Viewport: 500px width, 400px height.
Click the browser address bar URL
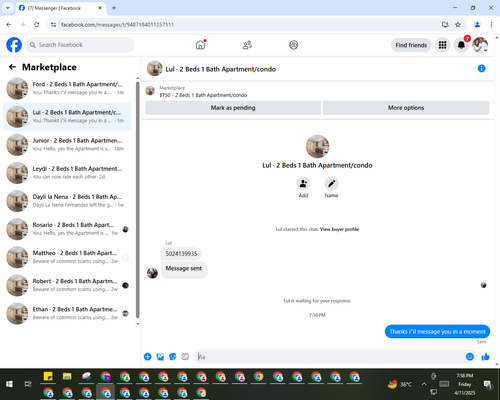[x=117, y=25]
